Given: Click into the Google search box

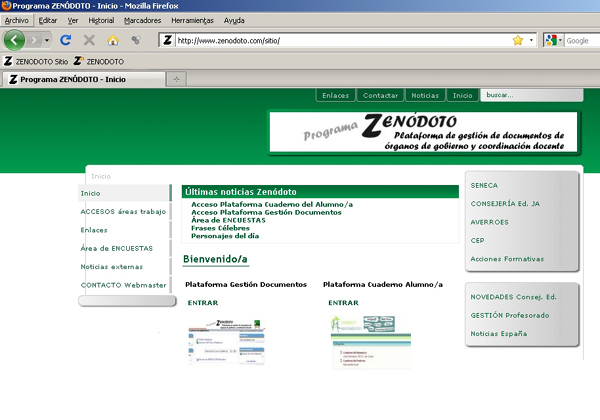Looking at the screenshot, I should coord(582,41).
